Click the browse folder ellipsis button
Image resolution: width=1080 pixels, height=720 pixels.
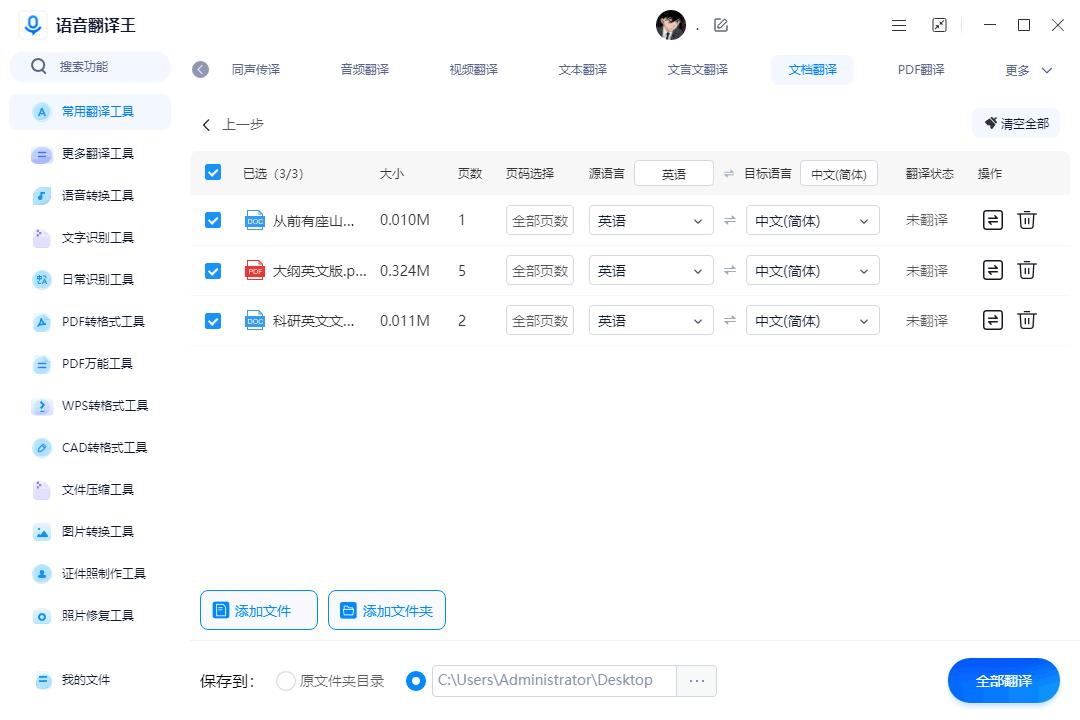point(697,681)
